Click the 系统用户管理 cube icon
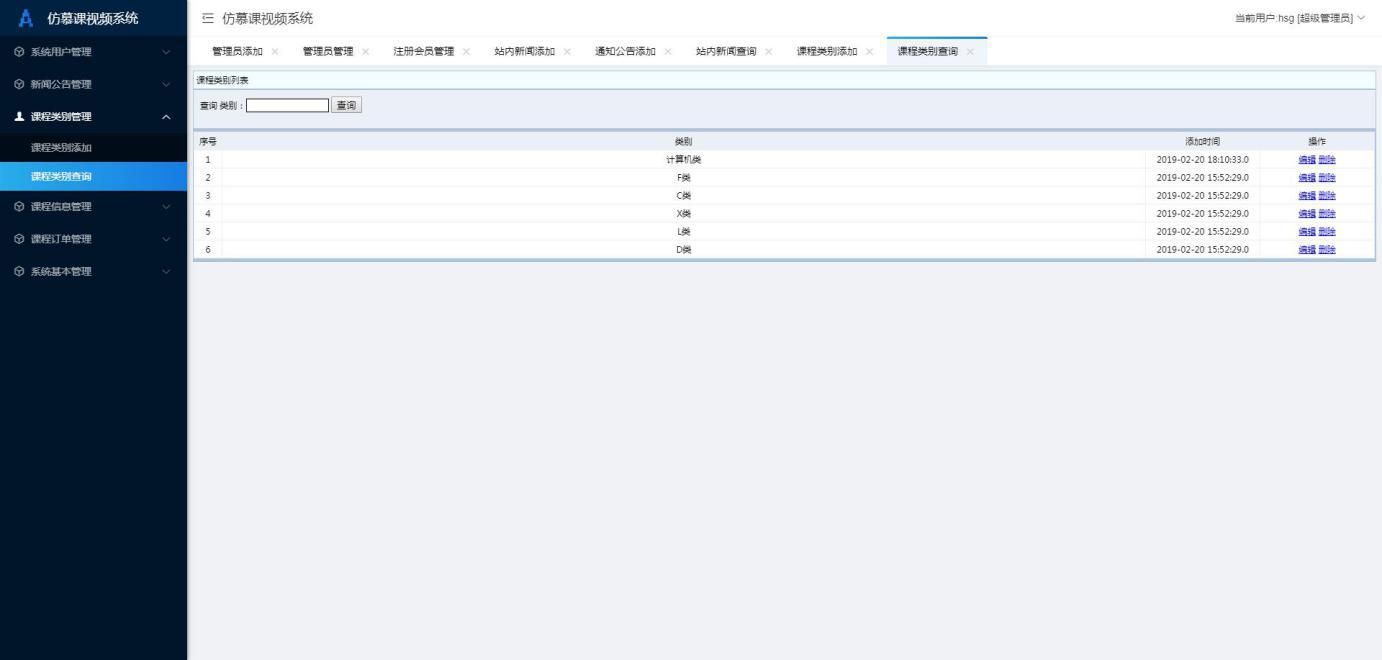Screen dimensions: 1382x660 pyautogui.click(x=19, y=52)
